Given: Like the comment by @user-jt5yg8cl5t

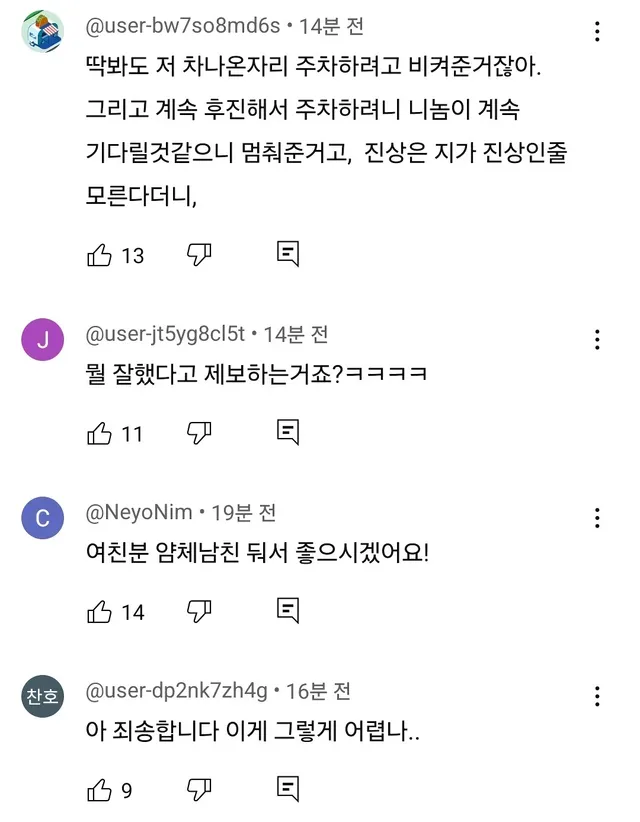Looking at the screenshot, I should point(100,433).
